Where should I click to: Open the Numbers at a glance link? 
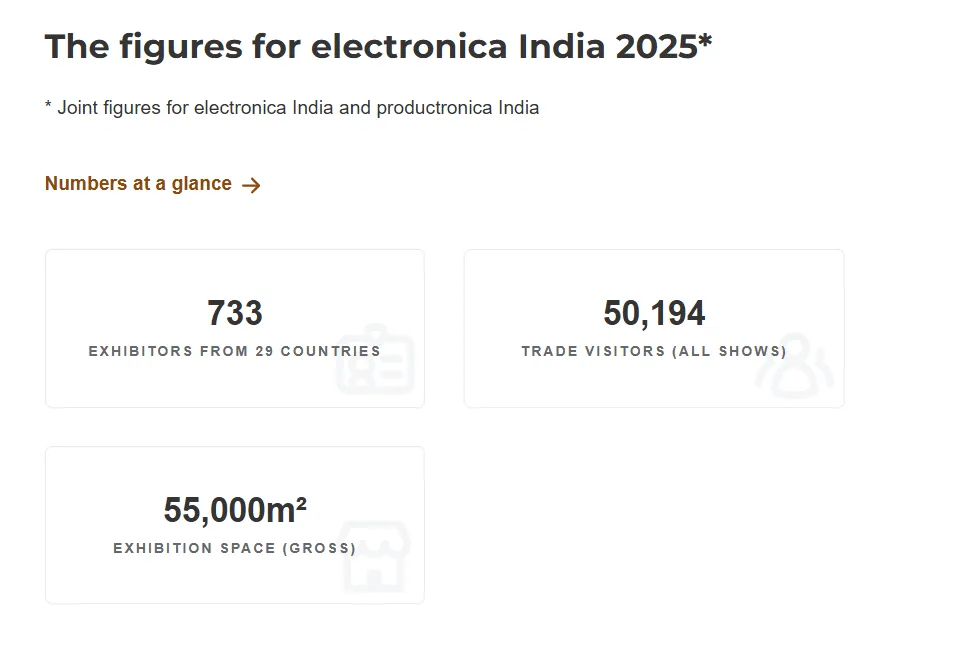coord(153,184)
